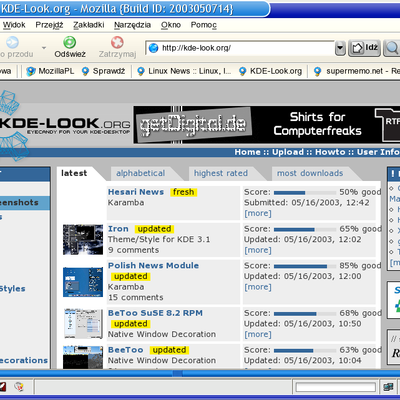
Task: Click [more] under Polish News Module score
Action: 258,287
